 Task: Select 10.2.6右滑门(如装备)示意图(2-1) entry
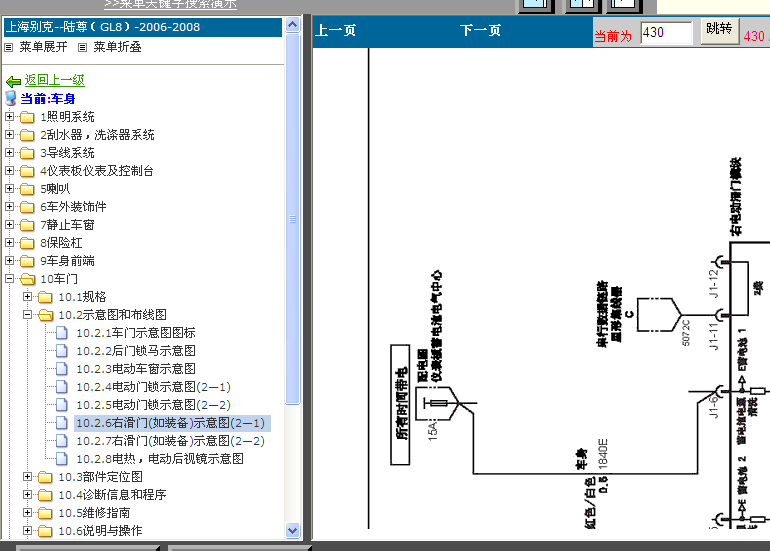(171, 423)
